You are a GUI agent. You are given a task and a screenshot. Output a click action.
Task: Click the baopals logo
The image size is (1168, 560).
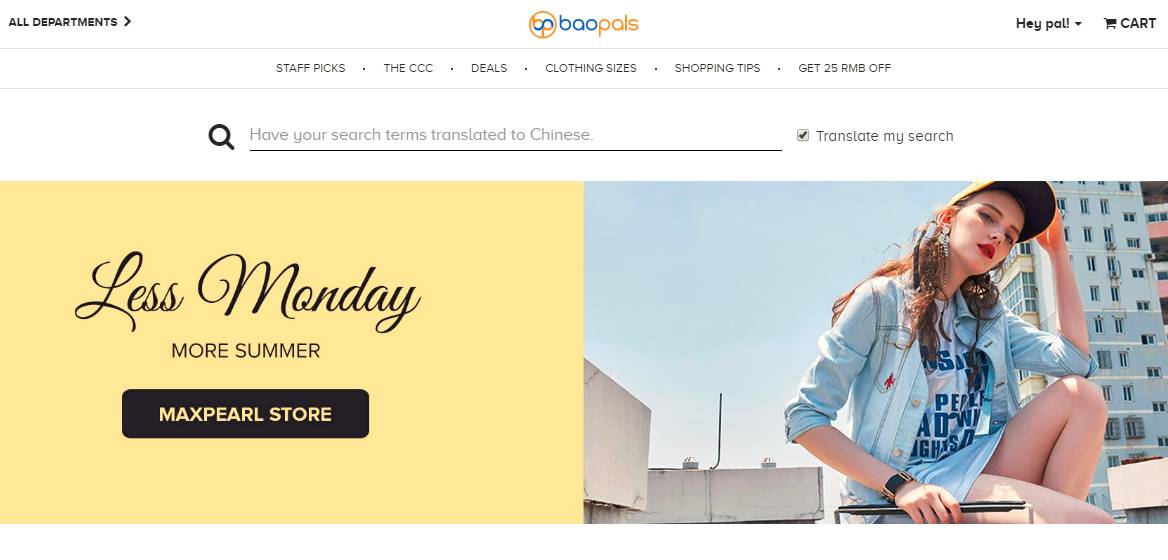click(x=583, y=25)
